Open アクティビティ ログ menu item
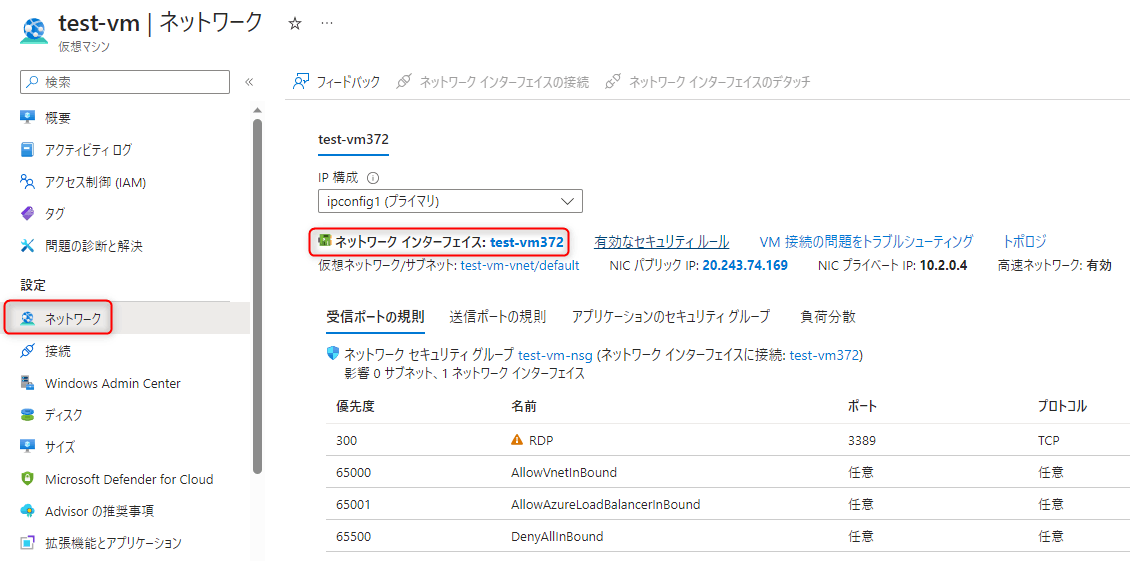 coord(88,150)
